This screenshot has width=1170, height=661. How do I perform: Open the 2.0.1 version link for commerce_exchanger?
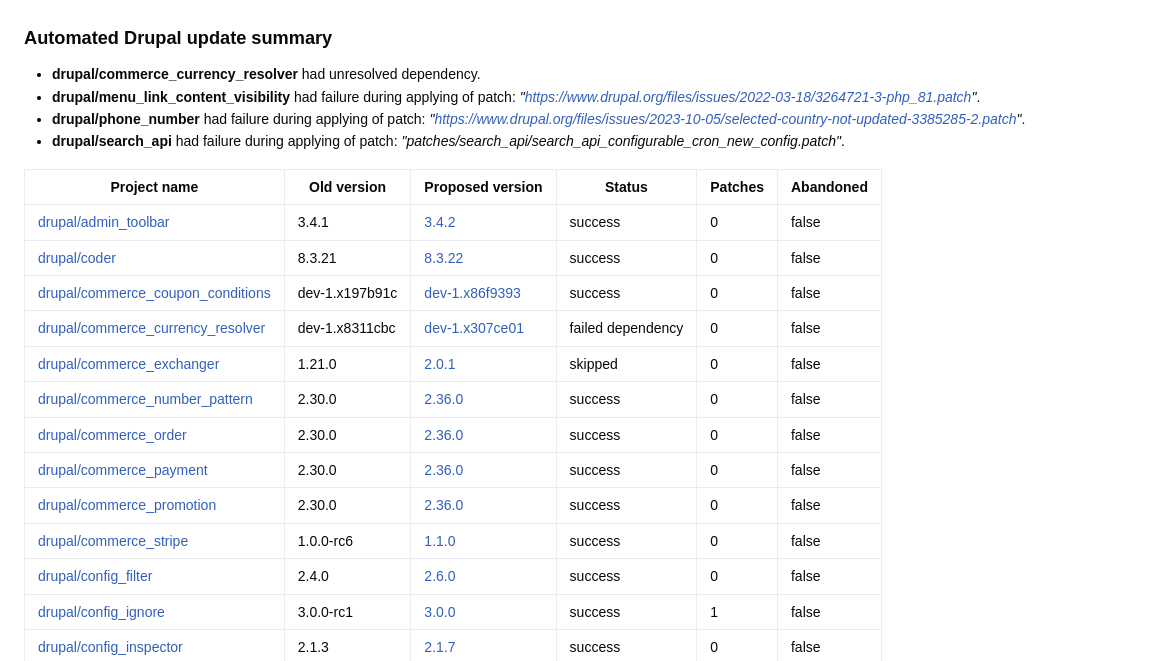point(439,364)
